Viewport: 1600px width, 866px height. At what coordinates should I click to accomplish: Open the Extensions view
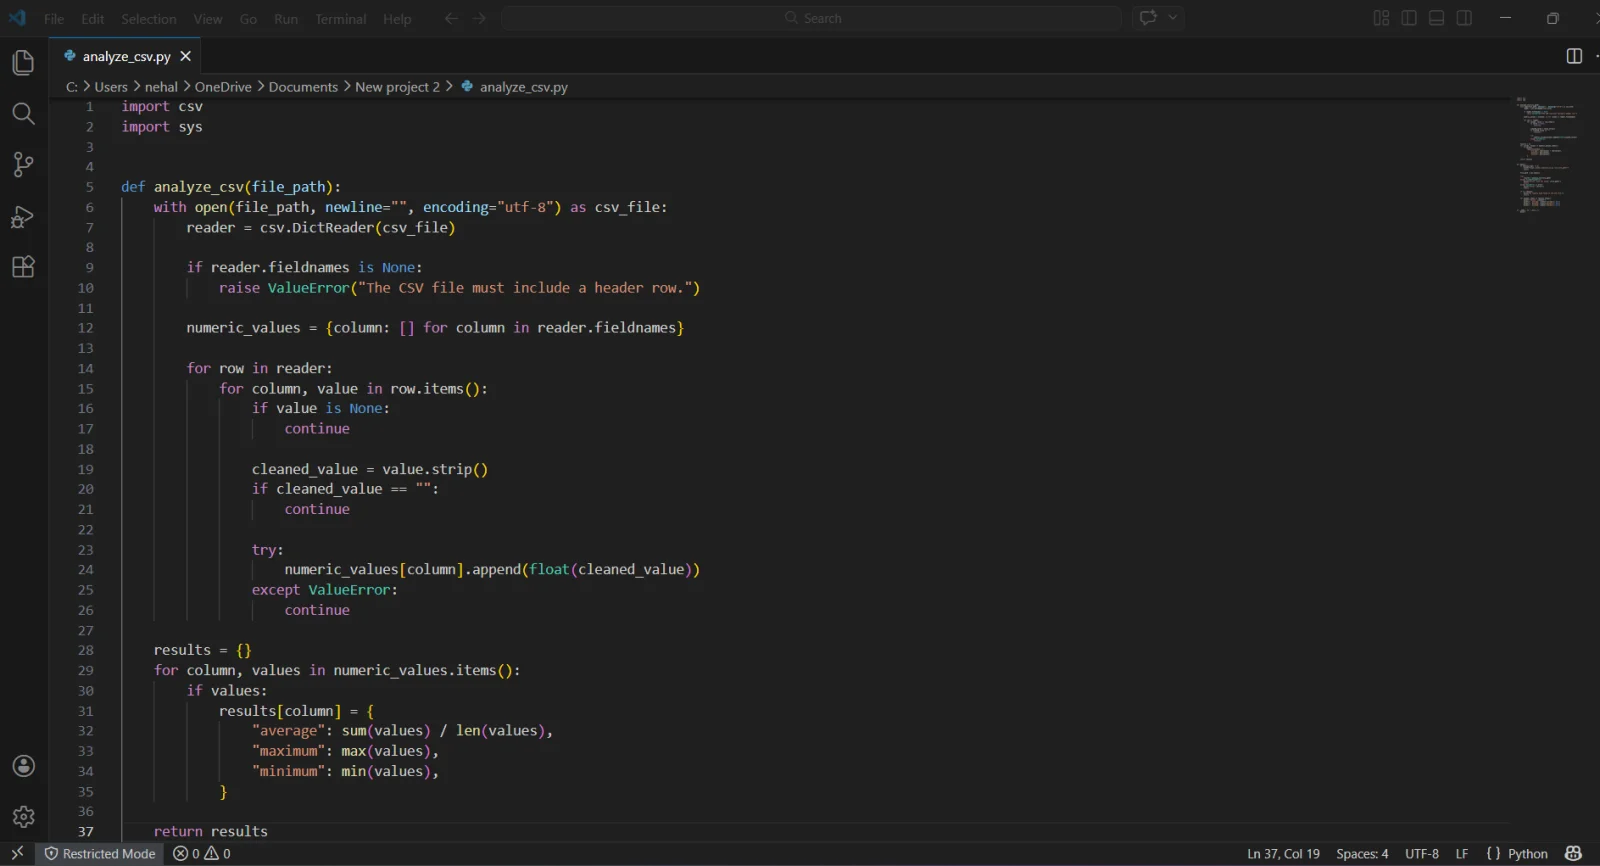click(x=23, y=267)
